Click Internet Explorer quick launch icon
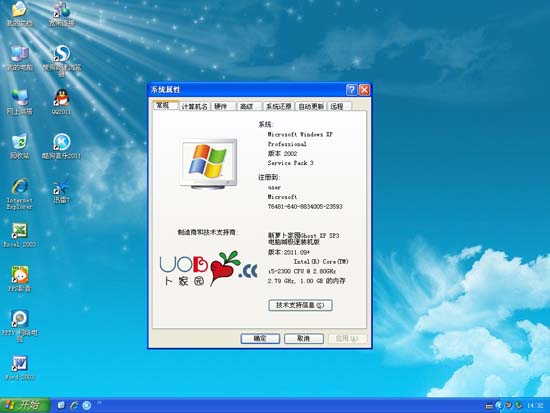Viewport: 550px width, 413px height. click(x=74, y=405)
